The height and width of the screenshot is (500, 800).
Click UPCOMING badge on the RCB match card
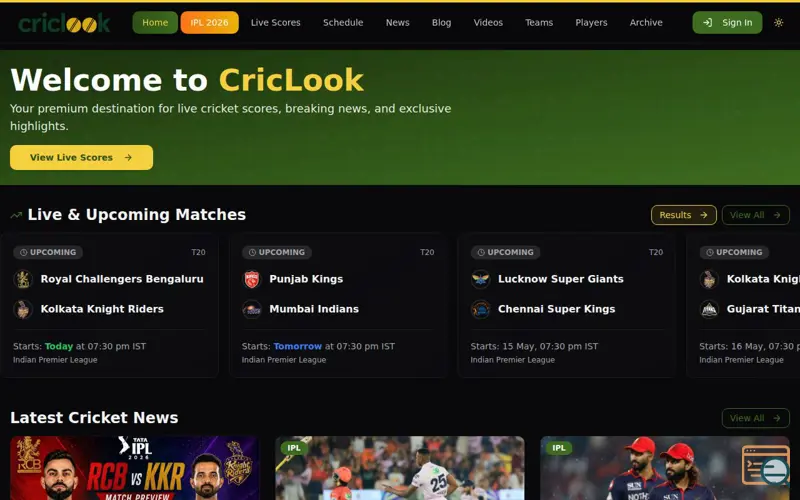pos(48,252)
